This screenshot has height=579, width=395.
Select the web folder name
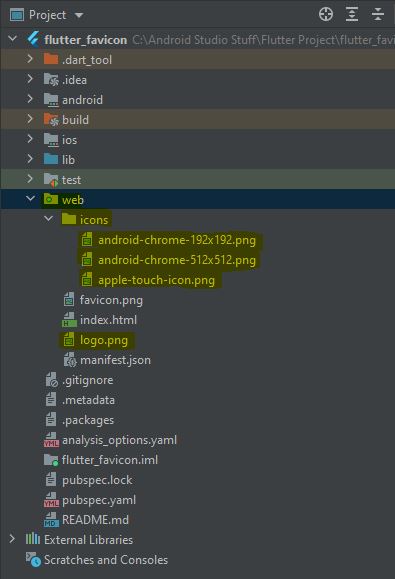point(73,200)
